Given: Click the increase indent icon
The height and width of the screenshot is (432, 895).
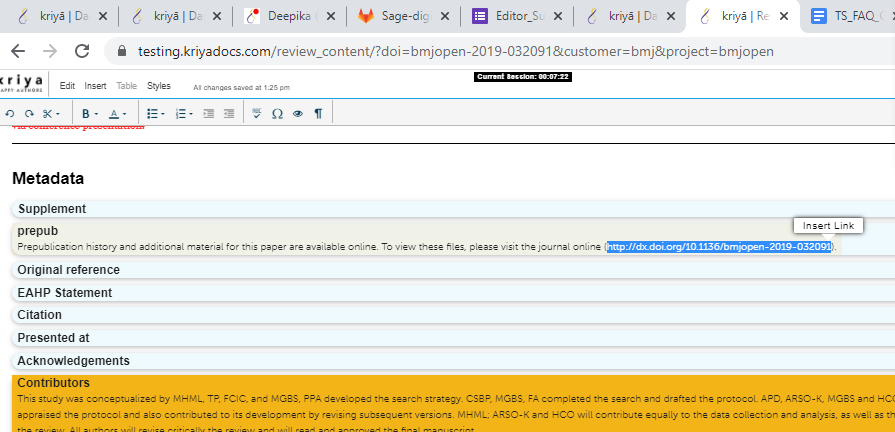Looking at the screenshot, I should tap(209, 114).
